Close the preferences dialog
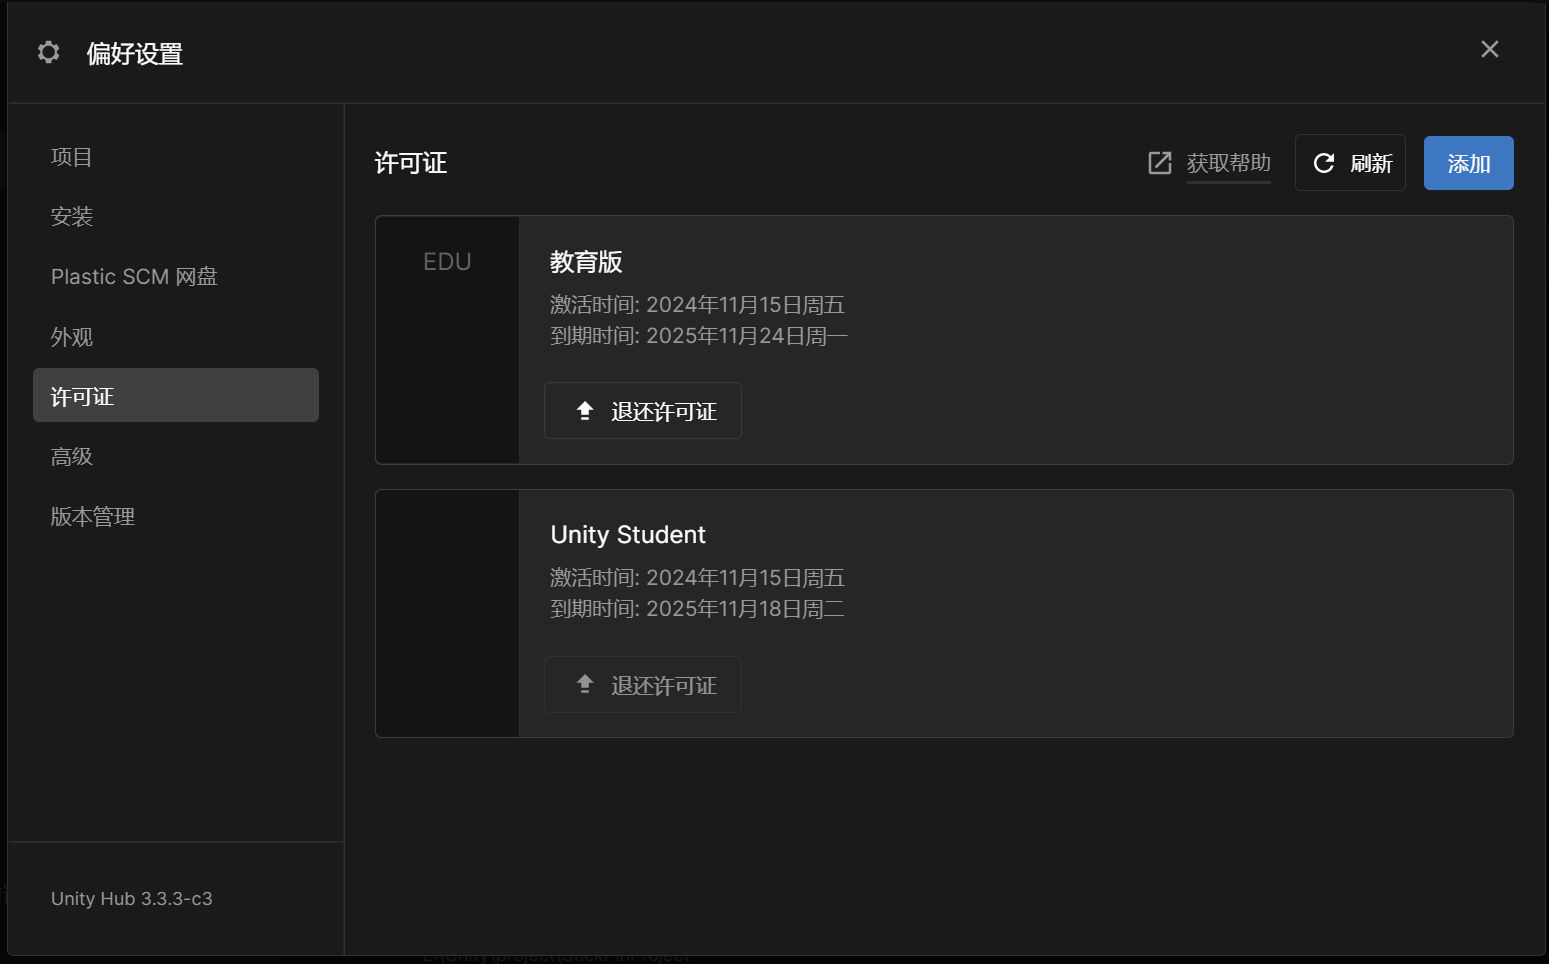Image resolution: width=1549 pixels, height=964 pixels. (1490, 49)
